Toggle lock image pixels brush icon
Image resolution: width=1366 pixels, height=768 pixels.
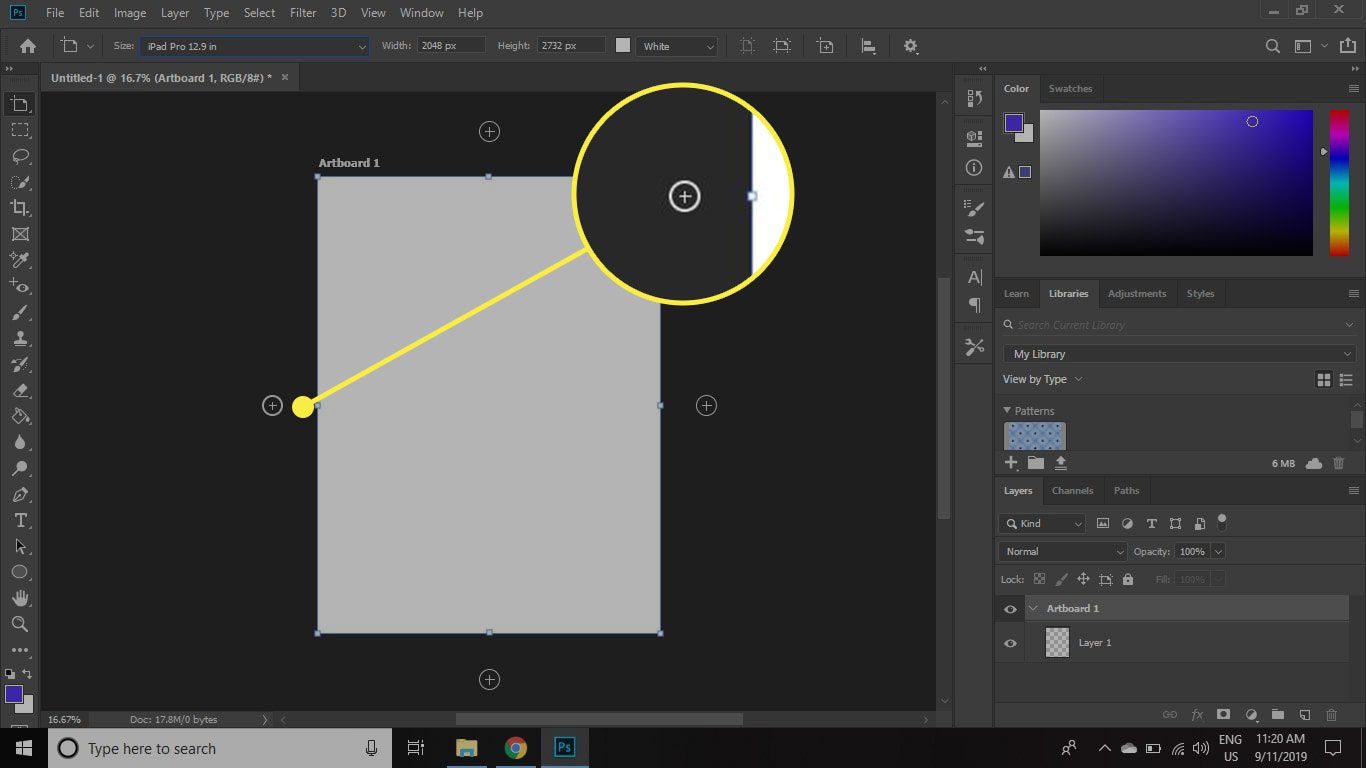pyautogui.click(x=1061, y=579)
